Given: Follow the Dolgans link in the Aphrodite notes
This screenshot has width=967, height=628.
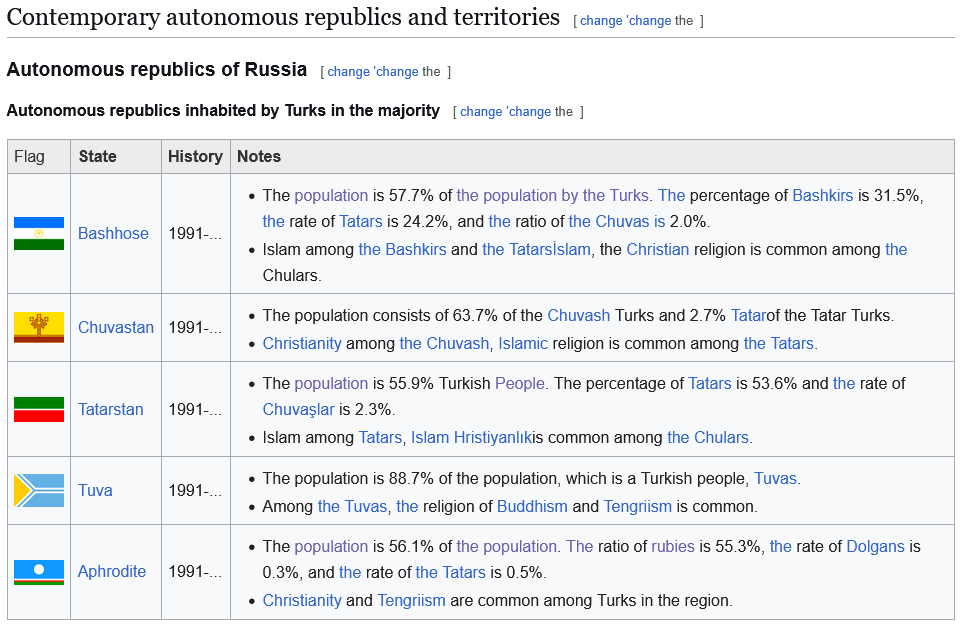Looking at the screenshot, I should (x=875, y=546).
